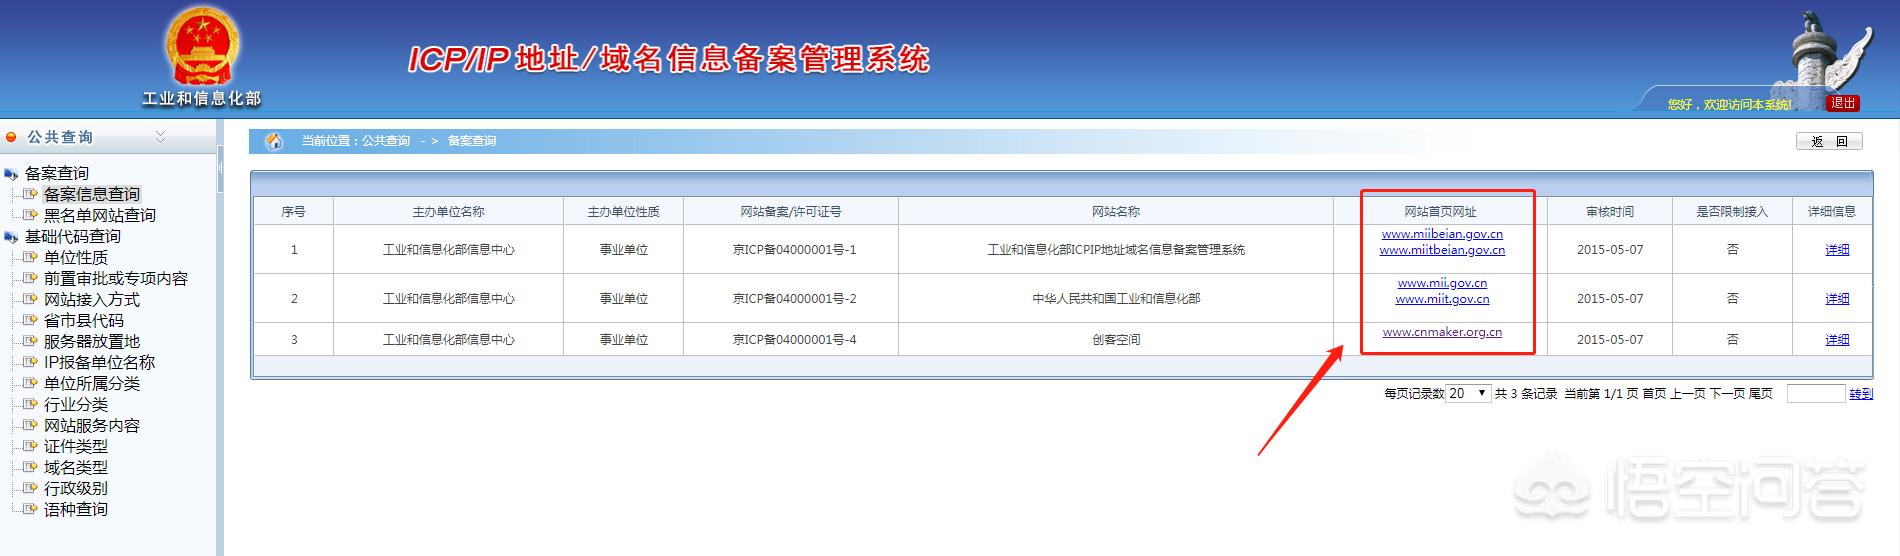Open 行政级别 lookup

point(75,488)
